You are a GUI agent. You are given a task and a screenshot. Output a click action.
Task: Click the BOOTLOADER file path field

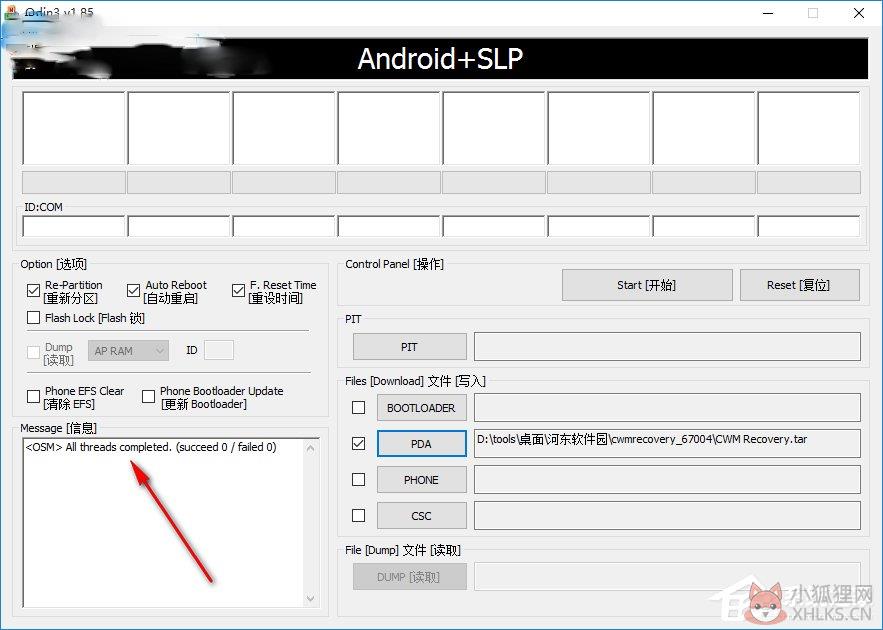tap(667, 408)
